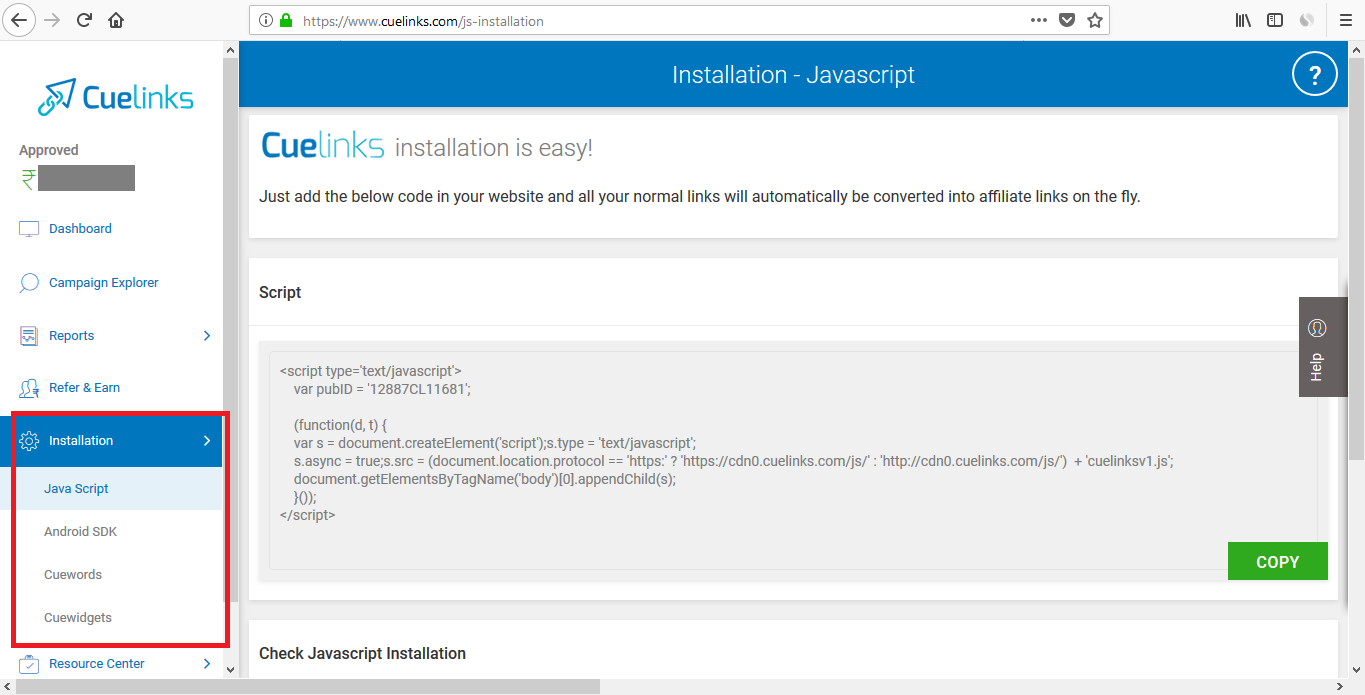The height and width of the screenshot is (695, 1365).
Task: Expand the Resource Center chevron
Action: (x=207, y=664)
